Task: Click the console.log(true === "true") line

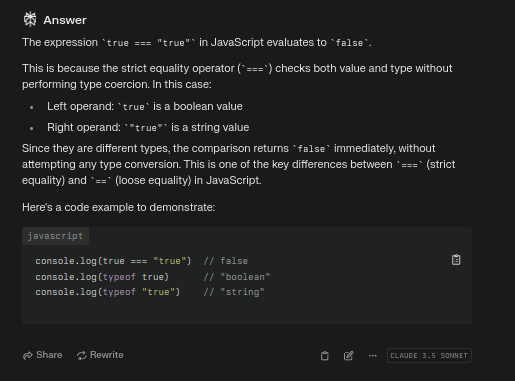Action: [x=142, y=261]
